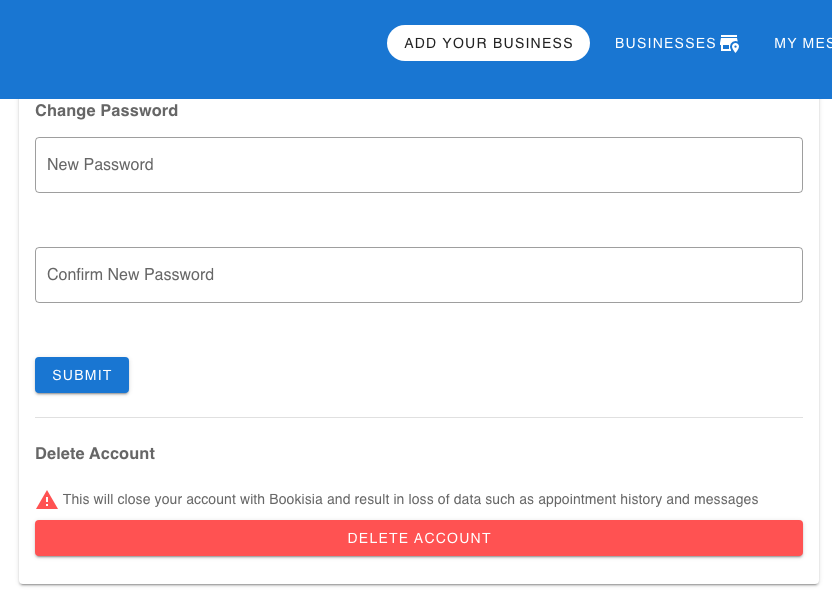Click the Change Password heading
This screenshot has height=597, width=832.
tap(106, 111)
